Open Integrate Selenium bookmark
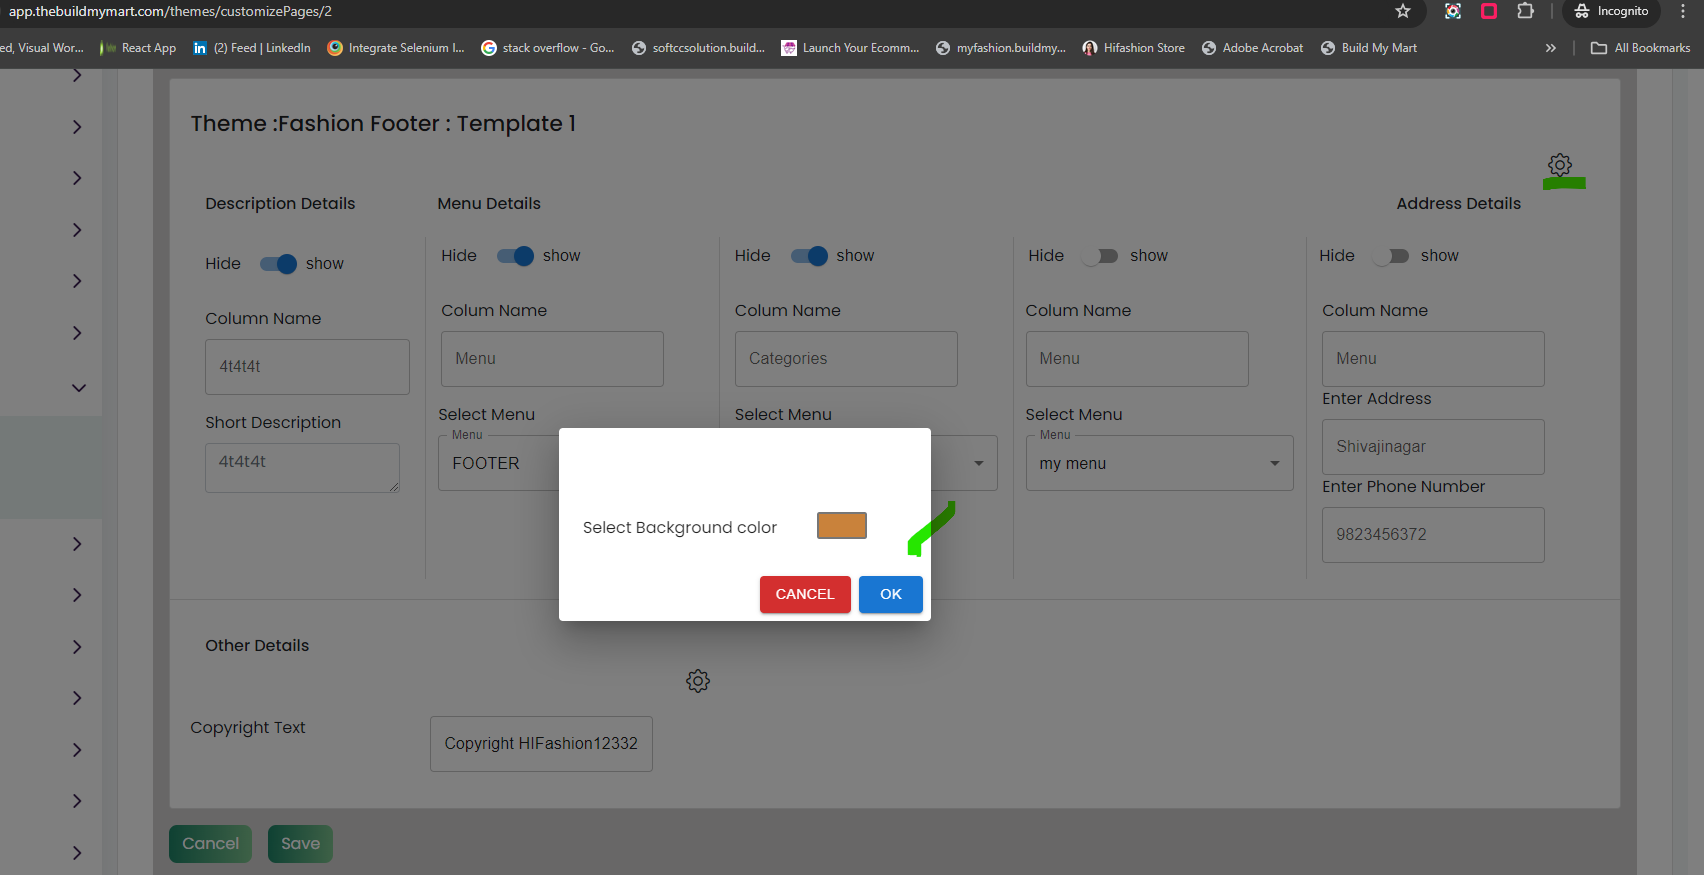 396,48
